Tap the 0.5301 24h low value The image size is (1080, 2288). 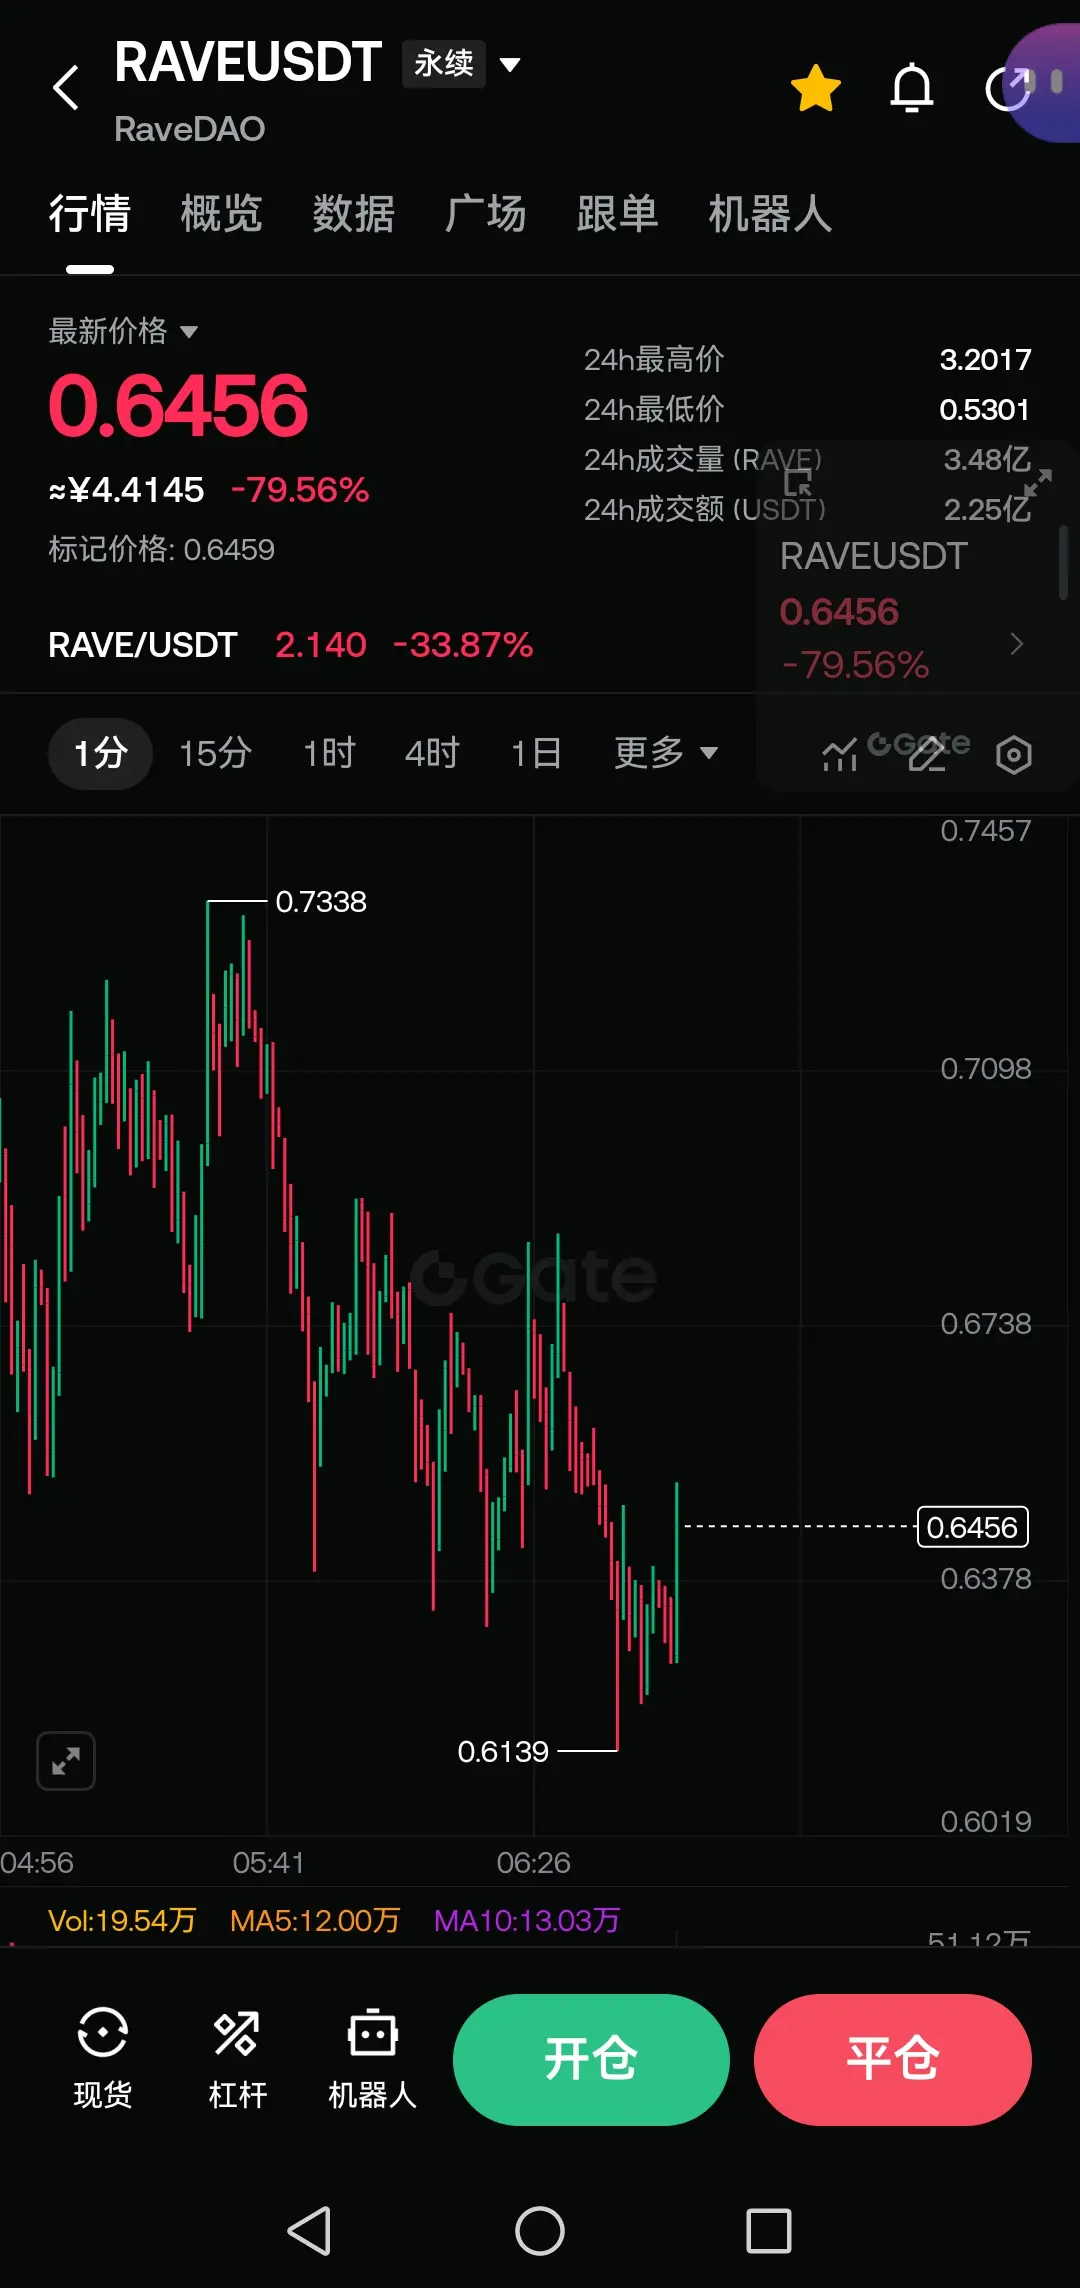(985, 409)
